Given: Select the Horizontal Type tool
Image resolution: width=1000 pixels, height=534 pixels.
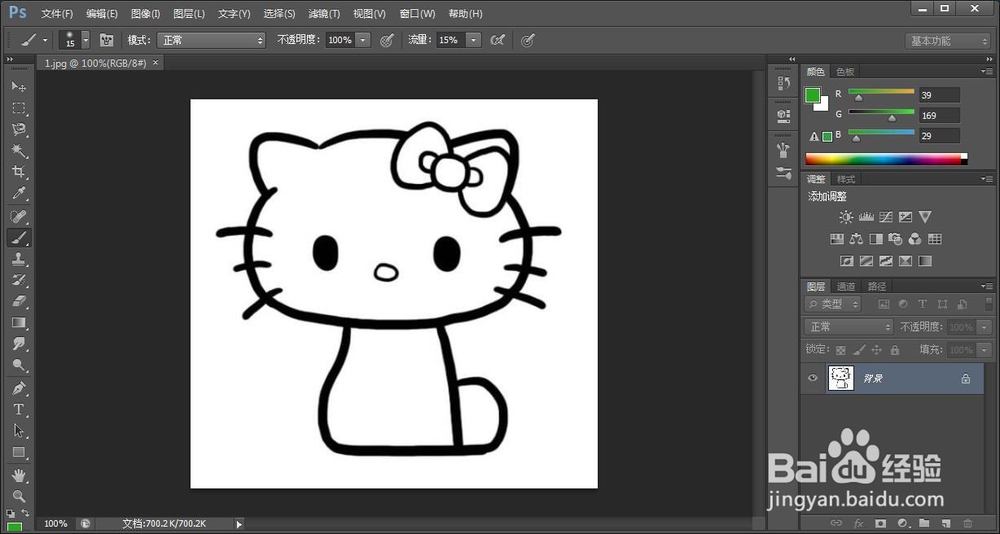Looking at the screenshot, I should tap(18, 410).
